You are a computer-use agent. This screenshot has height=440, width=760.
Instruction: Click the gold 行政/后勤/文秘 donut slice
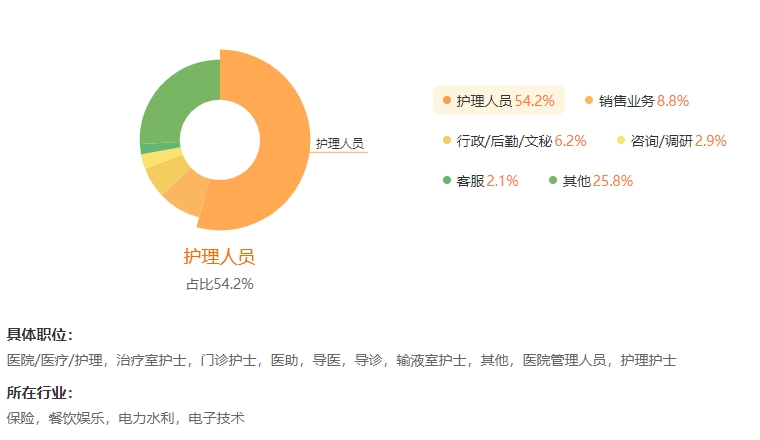click(165, 173)
